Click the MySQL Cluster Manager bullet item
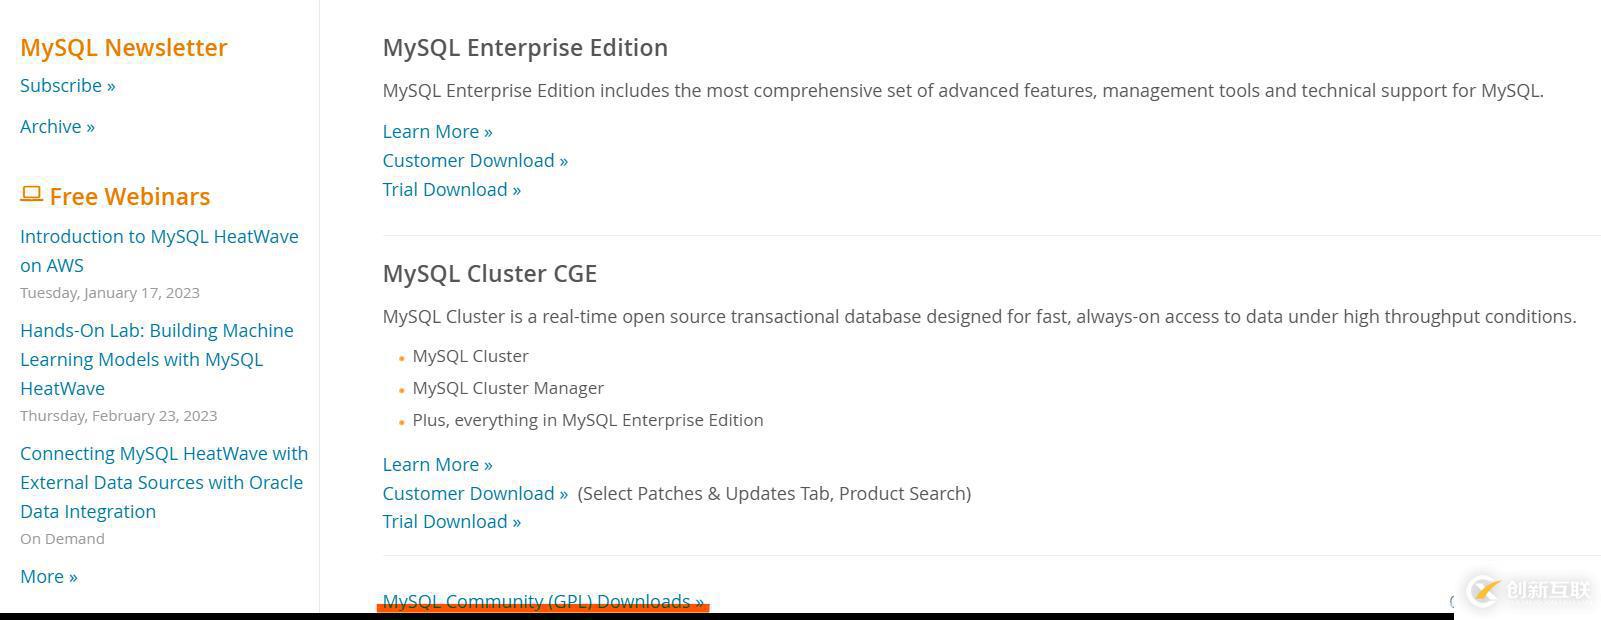This screenshot has width=1601, height=620. (x=508, y=388)
